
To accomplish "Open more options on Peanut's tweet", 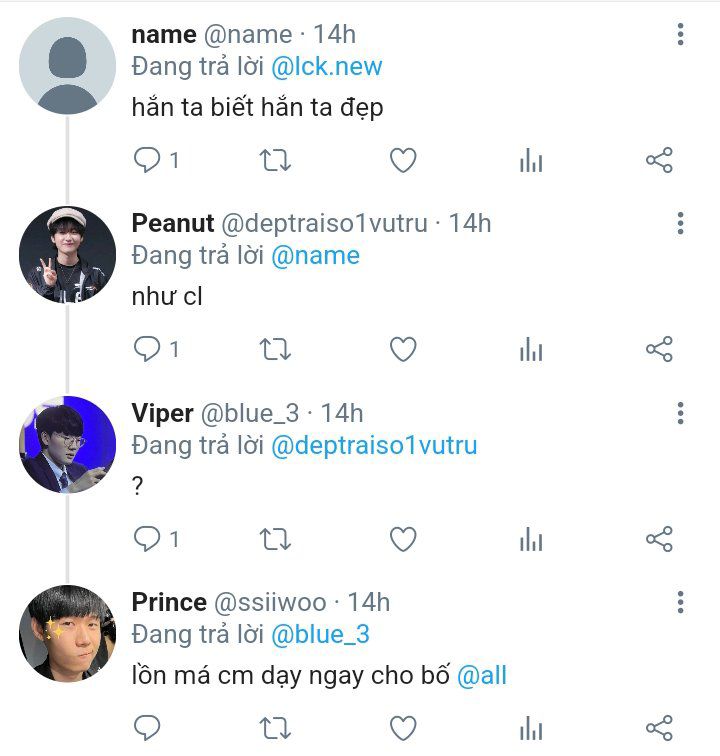I will 680,223.
